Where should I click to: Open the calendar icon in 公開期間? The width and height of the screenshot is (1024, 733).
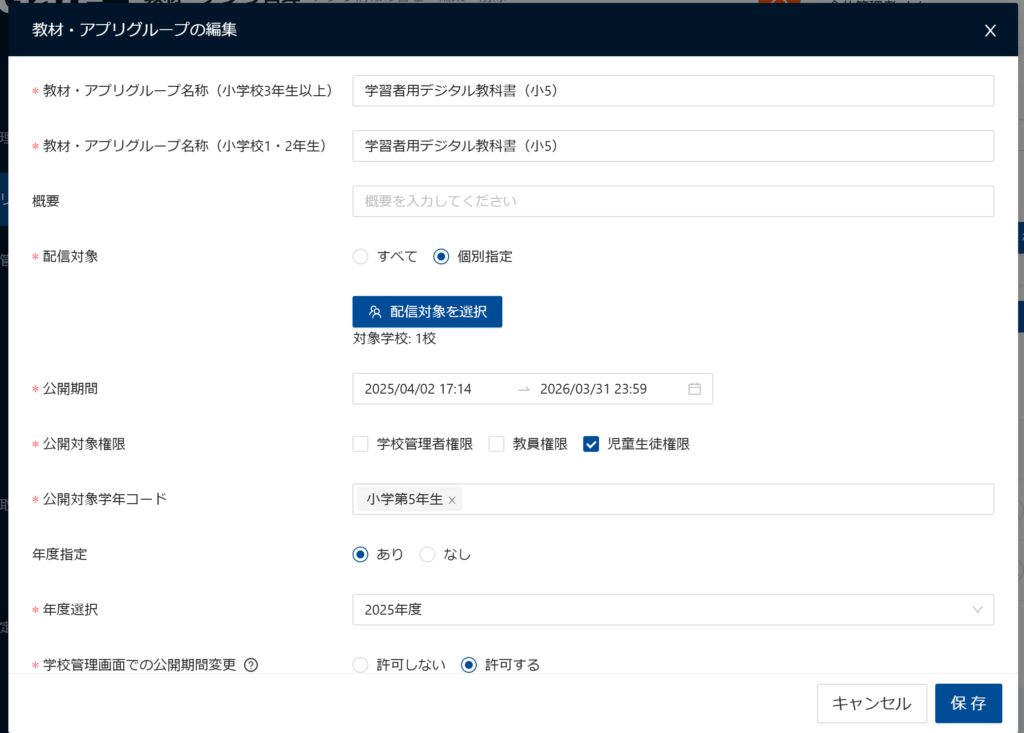point(694,389)
